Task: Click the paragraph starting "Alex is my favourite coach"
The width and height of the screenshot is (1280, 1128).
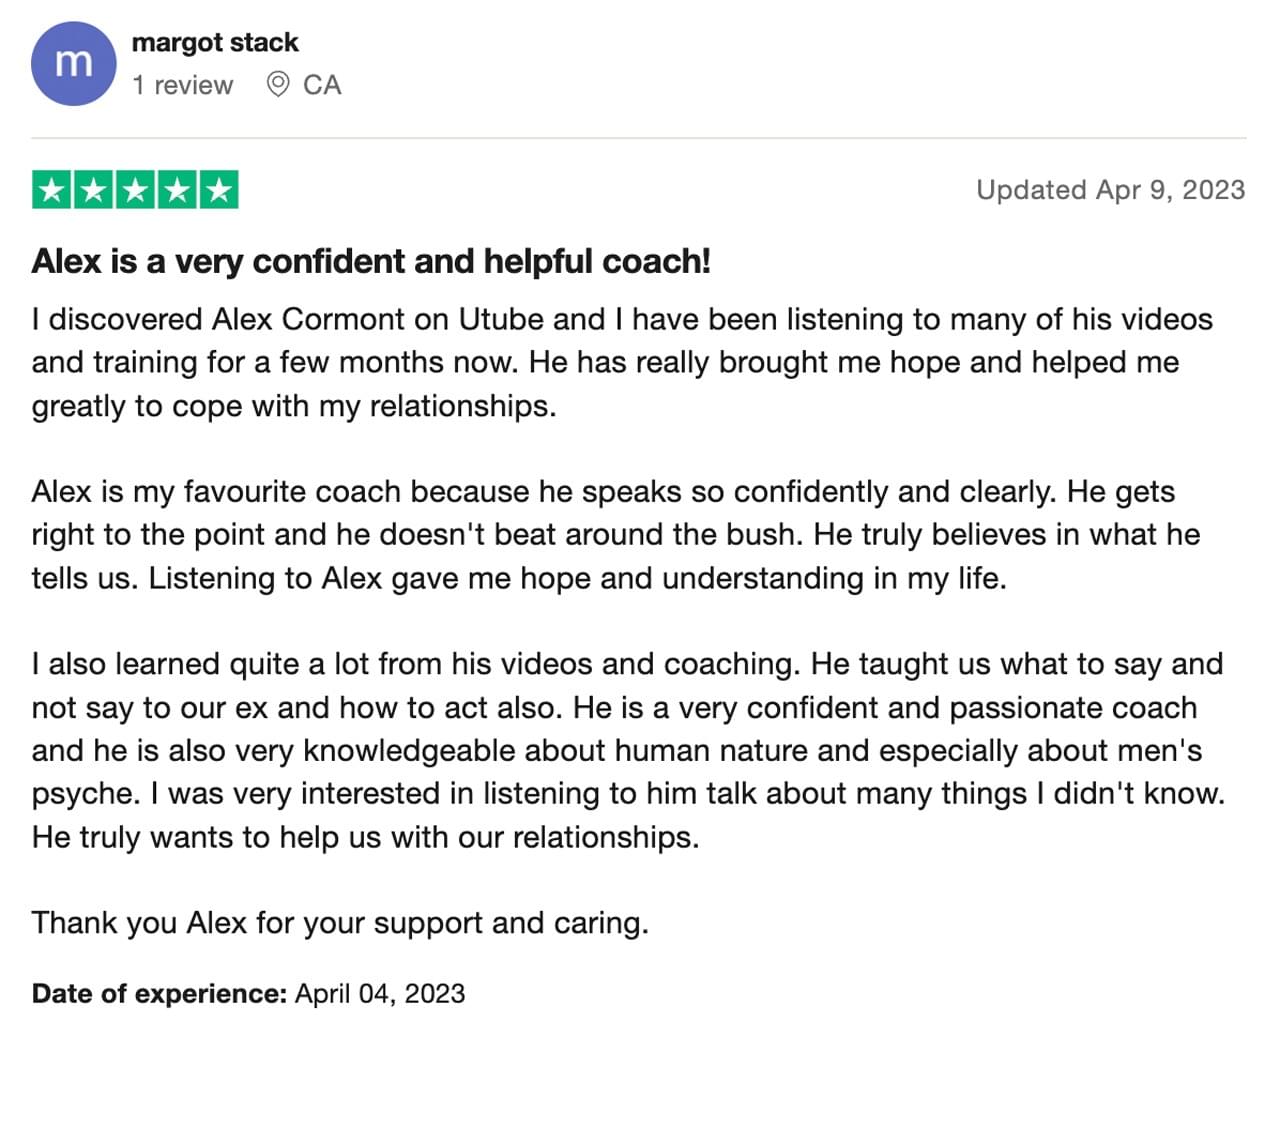Action: pos(616,535)
